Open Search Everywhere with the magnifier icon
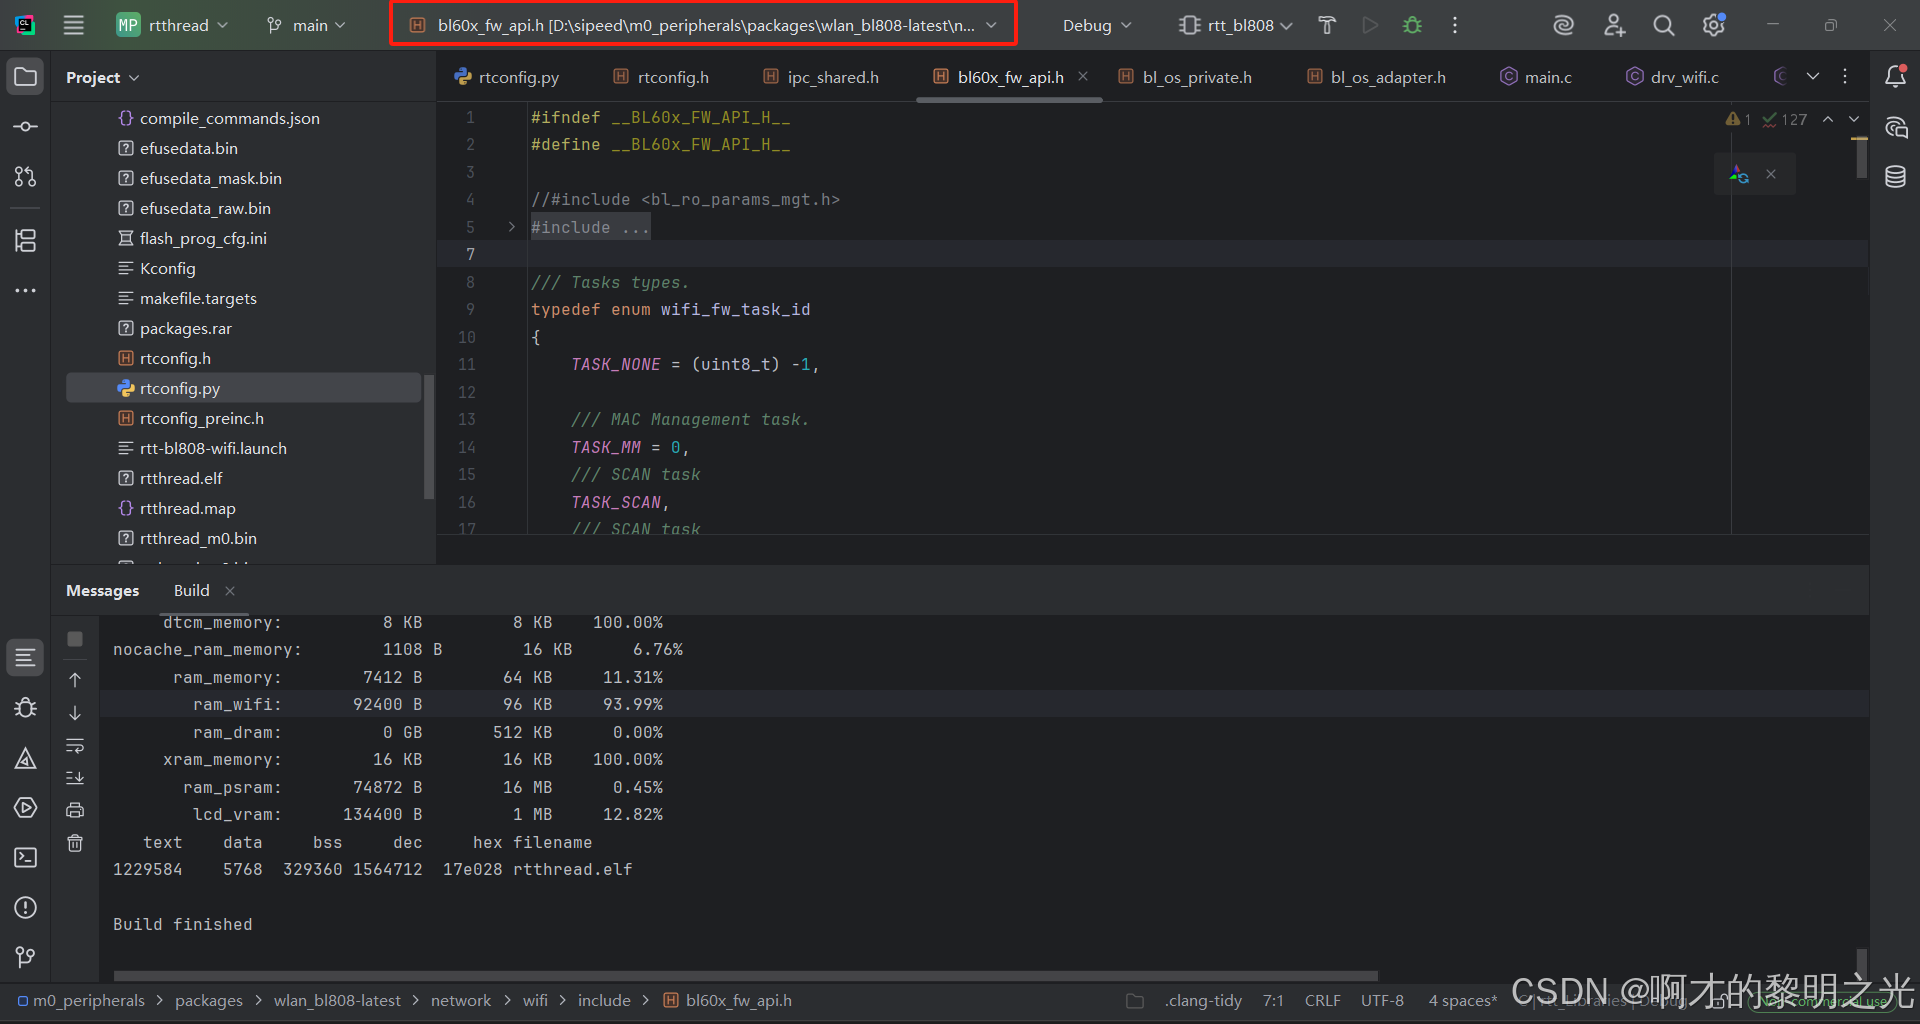 [1663, 25]
